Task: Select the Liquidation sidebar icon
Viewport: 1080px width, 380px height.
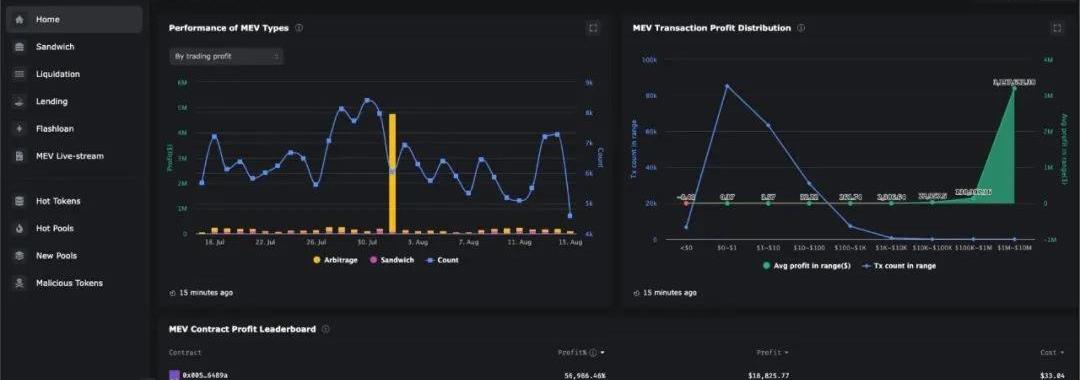Action: pos(19,74)
